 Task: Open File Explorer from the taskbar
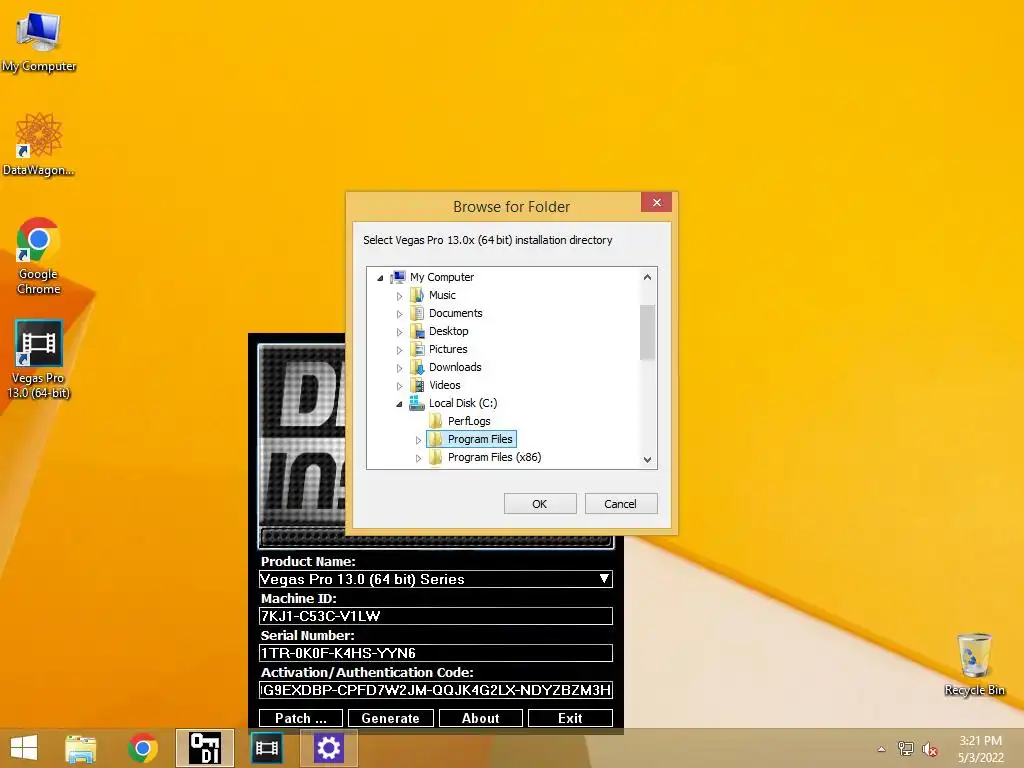[80, 748]
